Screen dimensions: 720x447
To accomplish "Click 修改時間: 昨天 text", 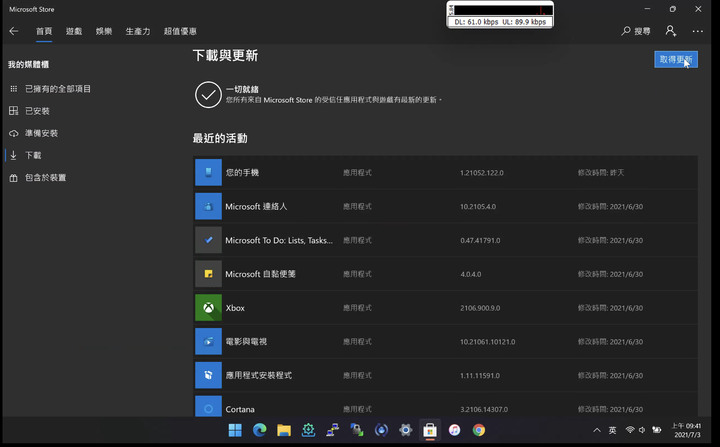I will (601, 173).
